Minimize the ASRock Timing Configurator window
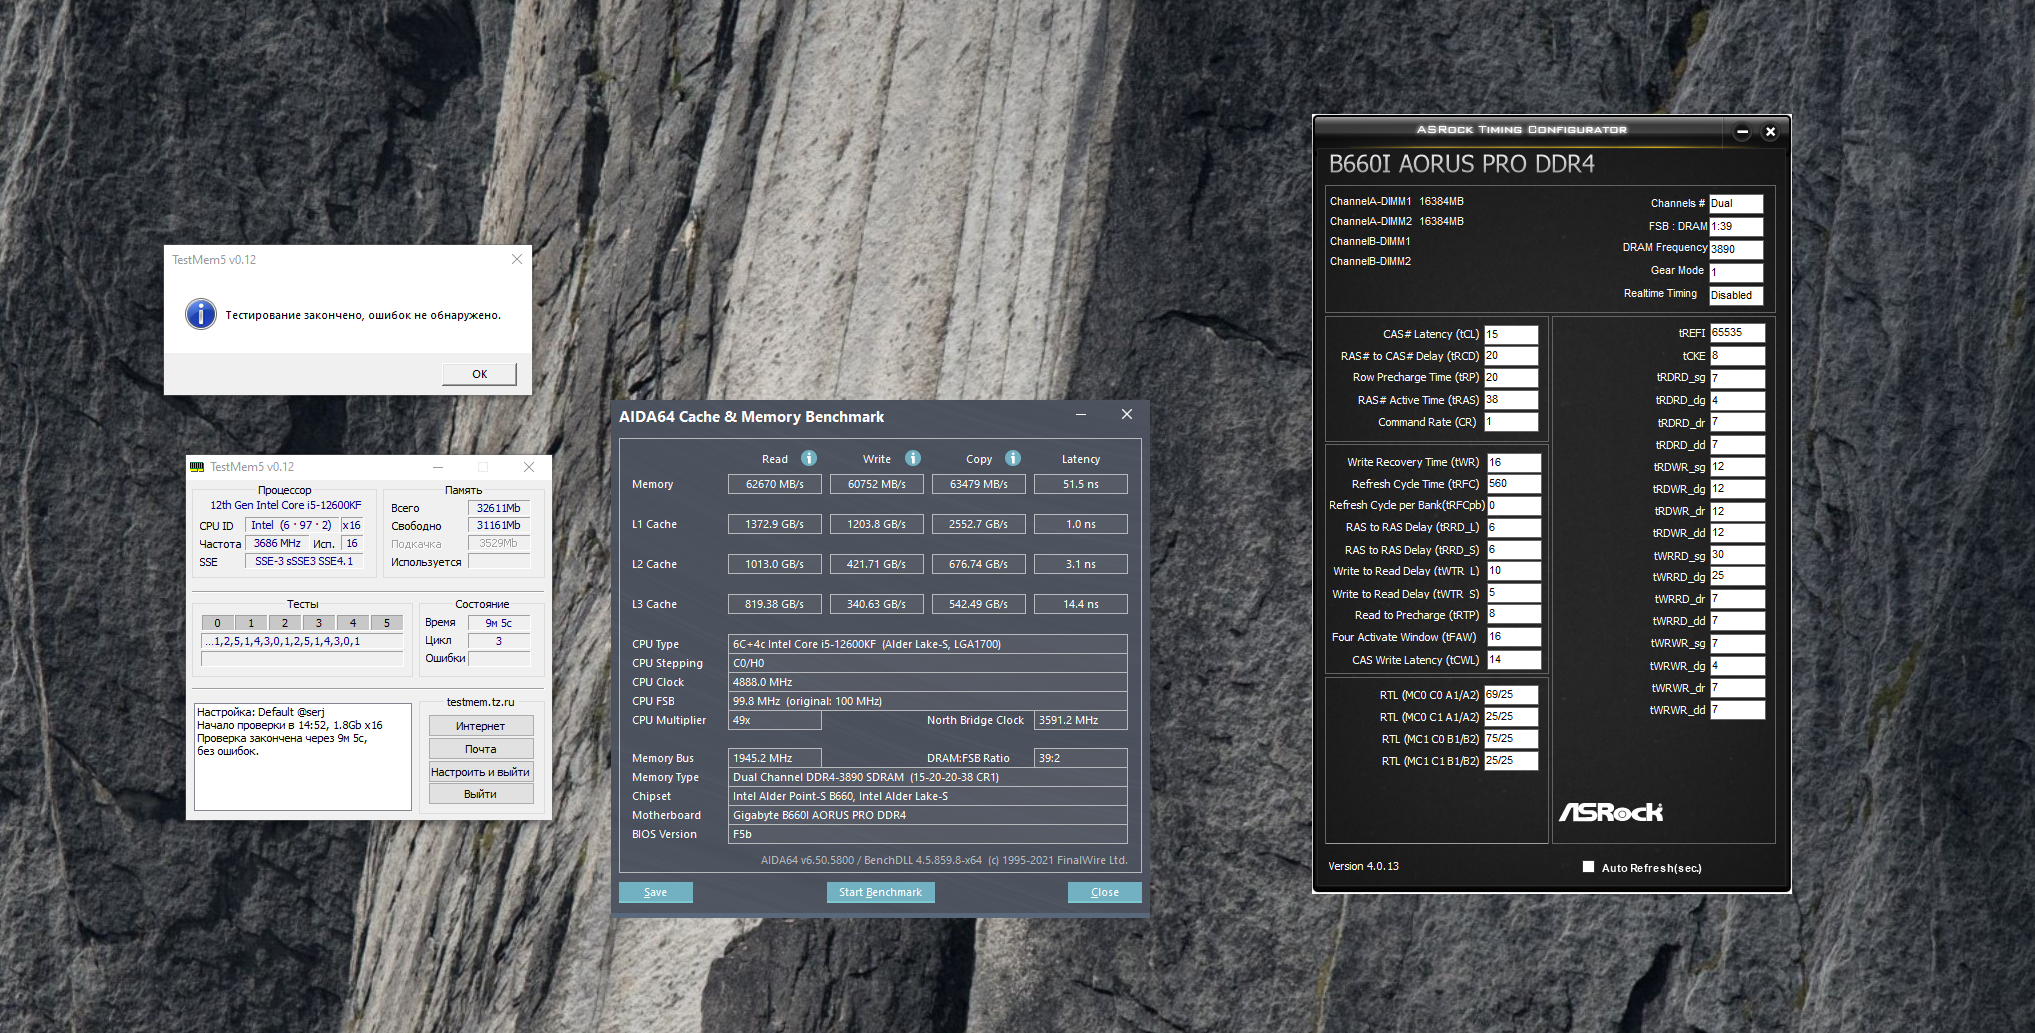The width and height of the screenshot is (2035, 1033). coord(1742,132)
